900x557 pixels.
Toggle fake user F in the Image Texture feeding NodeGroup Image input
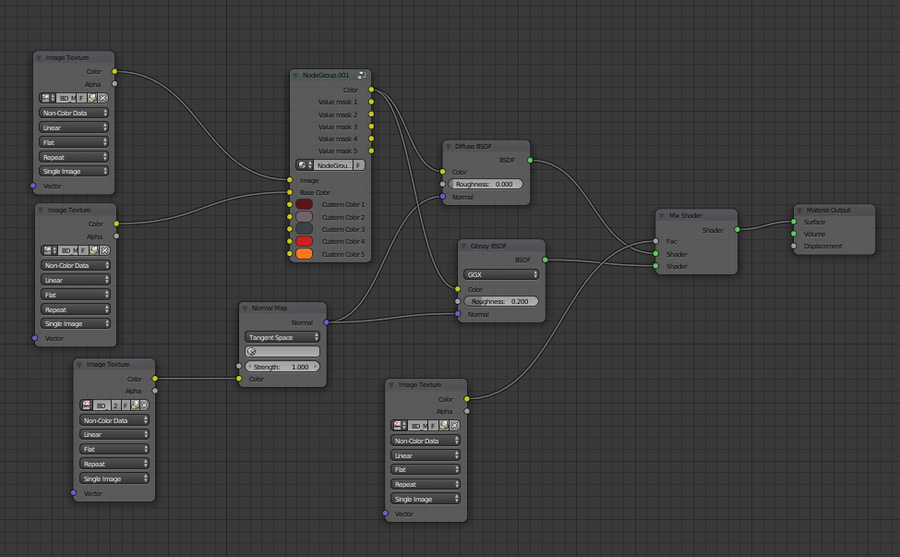coord(82,98)
